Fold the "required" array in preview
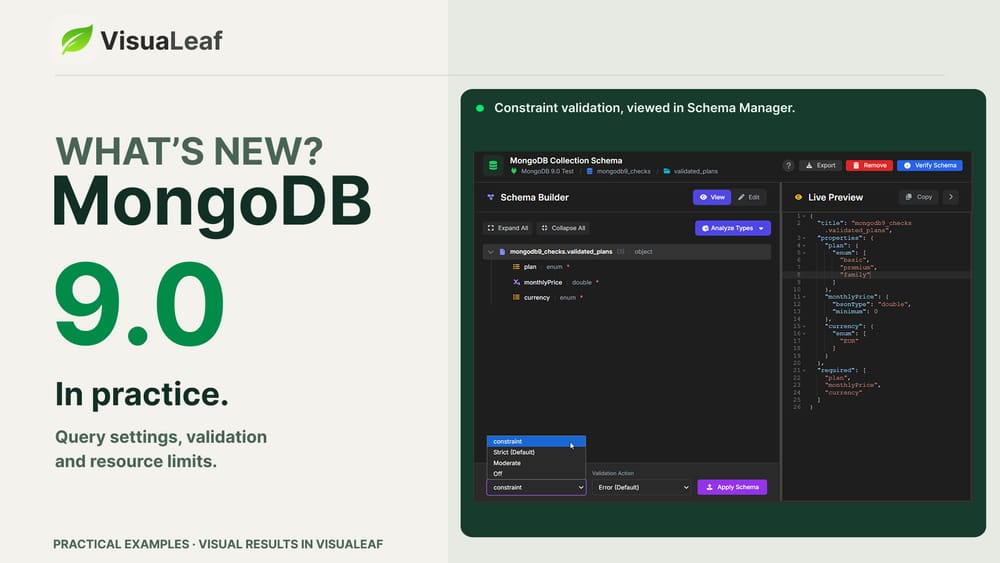The image size is (1000, 563). point(804,370)
